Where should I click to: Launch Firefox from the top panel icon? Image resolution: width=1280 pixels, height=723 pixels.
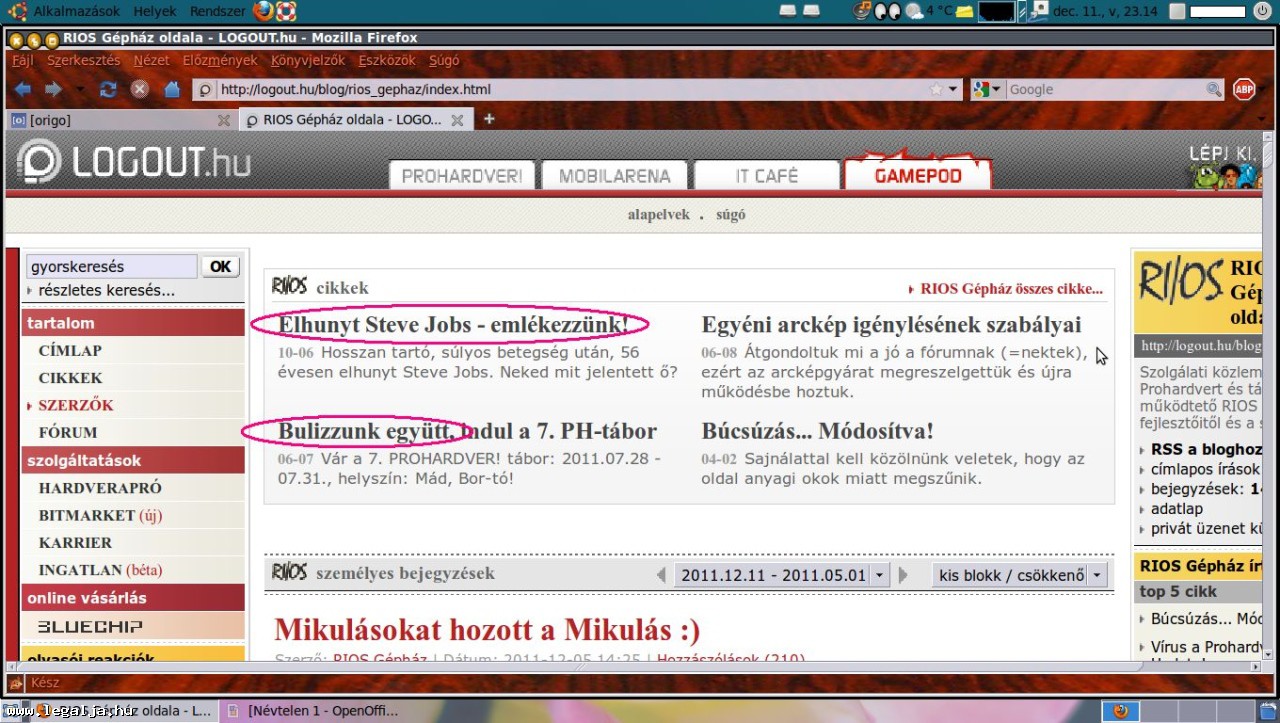263,11
